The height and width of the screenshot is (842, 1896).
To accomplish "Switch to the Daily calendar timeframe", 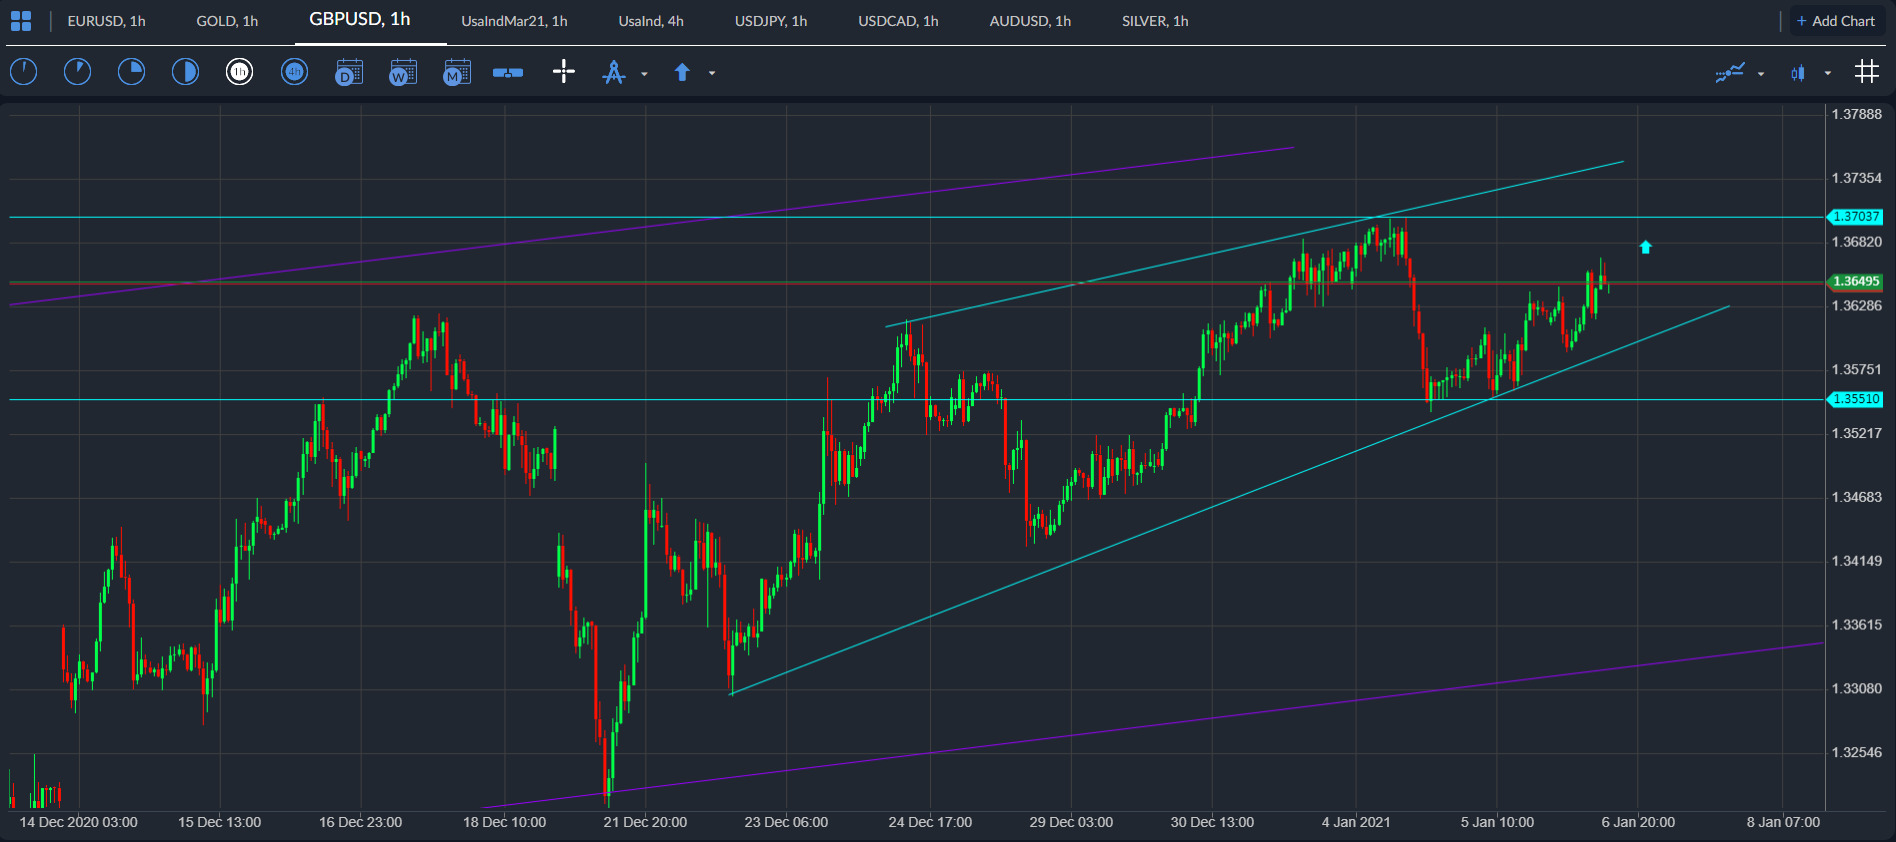I will pyautogui.click(x=348, y=72).
